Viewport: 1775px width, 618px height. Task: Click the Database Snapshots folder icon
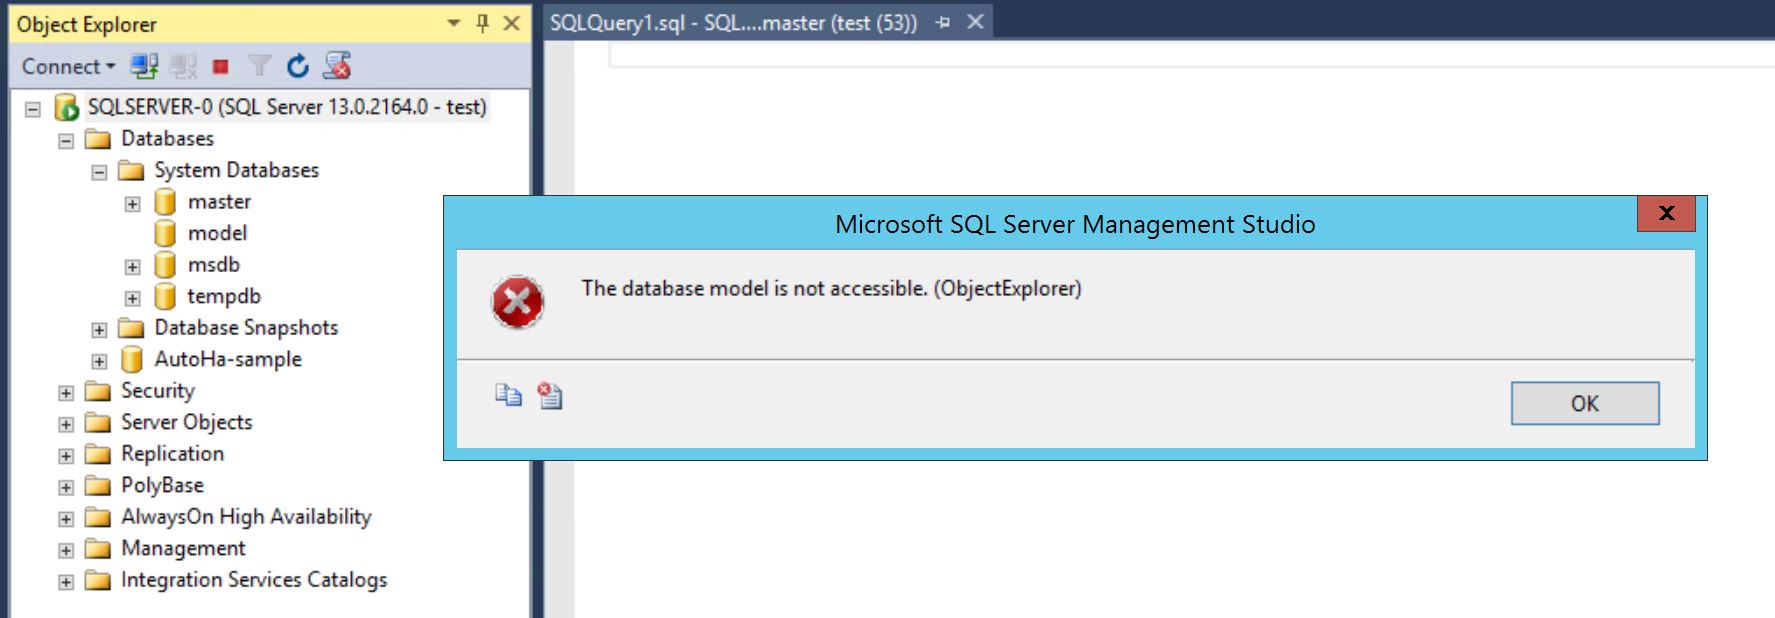click(x=131, y=328)
